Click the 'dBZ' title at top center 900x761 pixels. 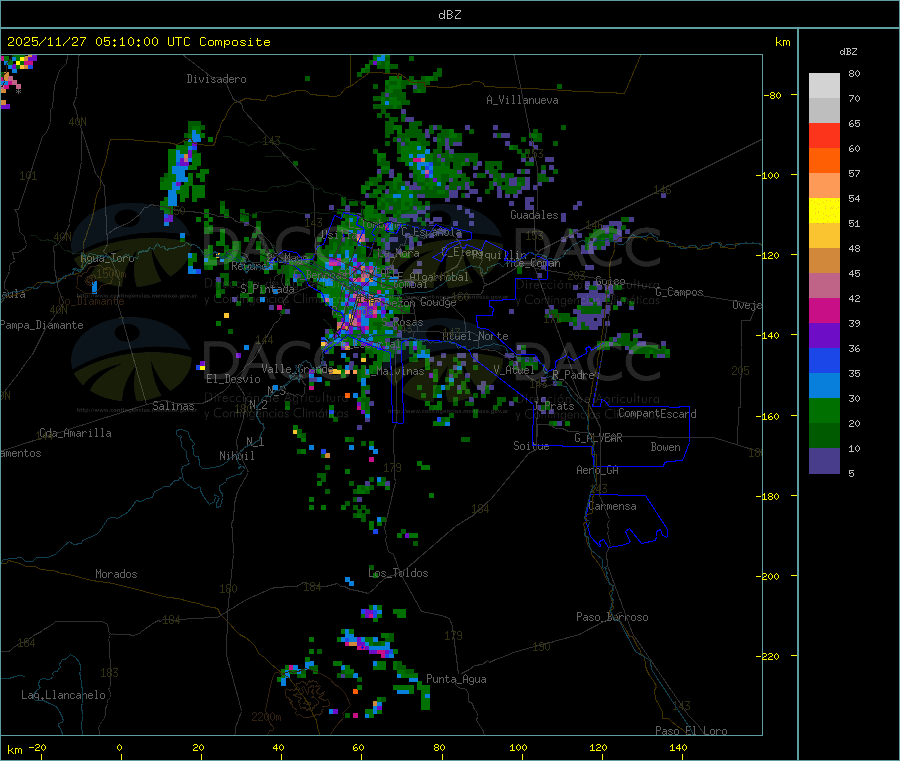pyautogui.click(x=449, y=15)
